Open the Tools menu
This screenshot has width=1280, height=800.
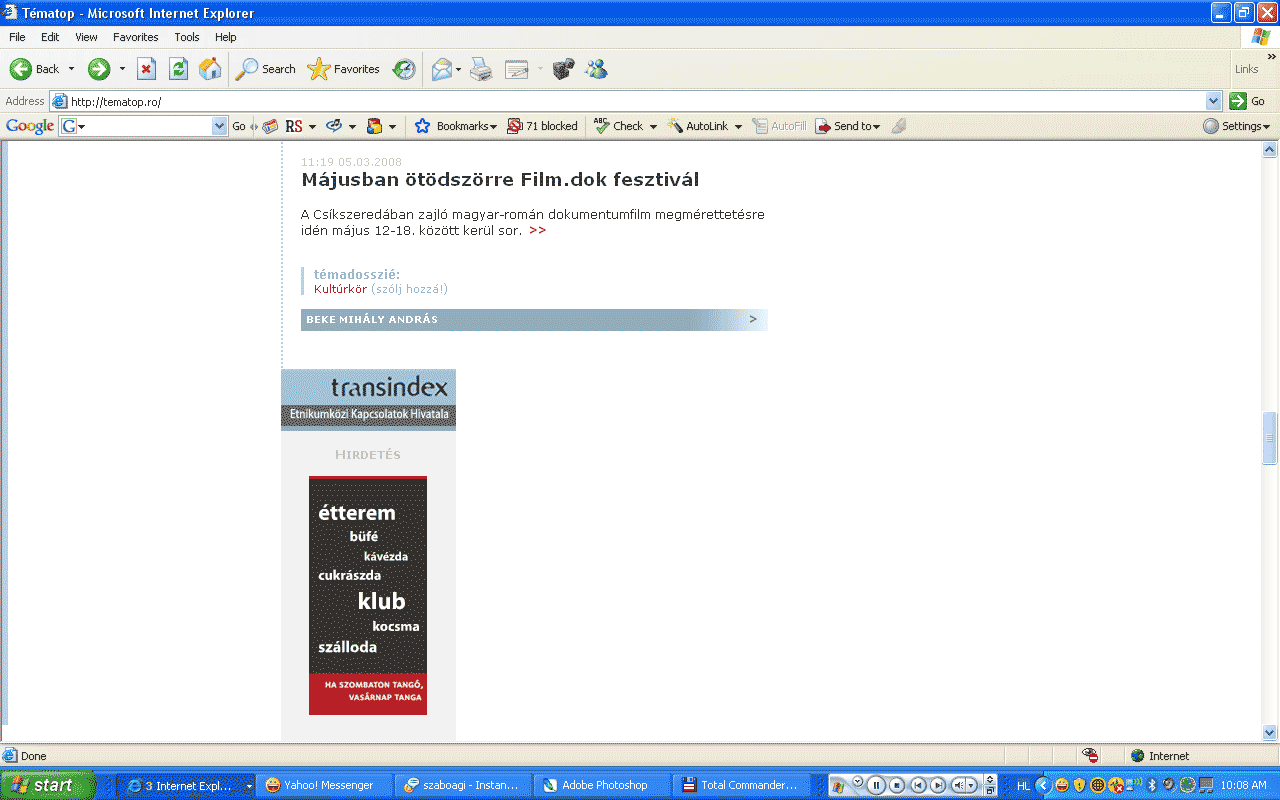point(187,37)
